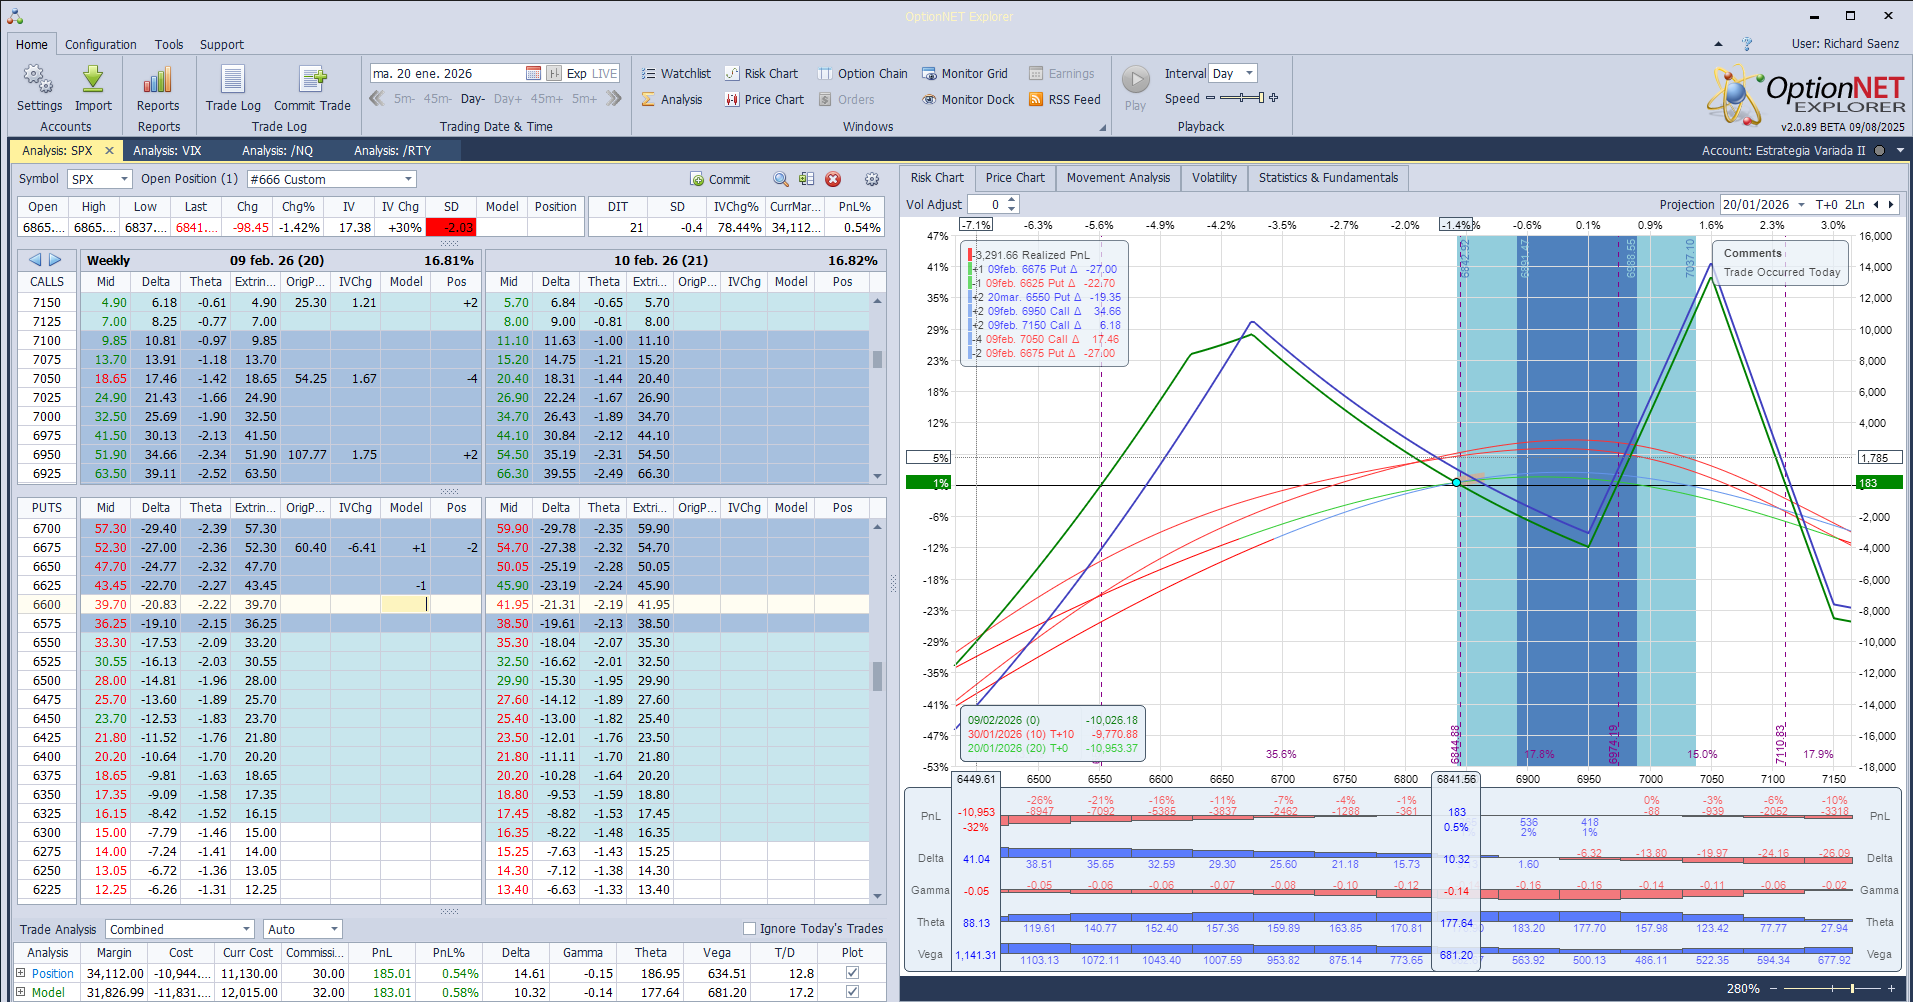1913x1002 pixels.
Task: Click the expiration jump icon beside Exp
Action: click(554, 73)
